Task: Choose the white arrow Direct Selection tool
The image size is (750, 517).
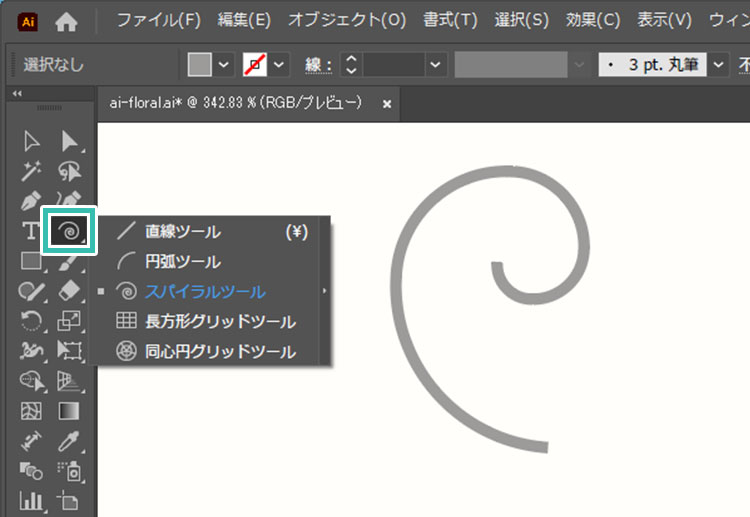Action: [32, 142]
